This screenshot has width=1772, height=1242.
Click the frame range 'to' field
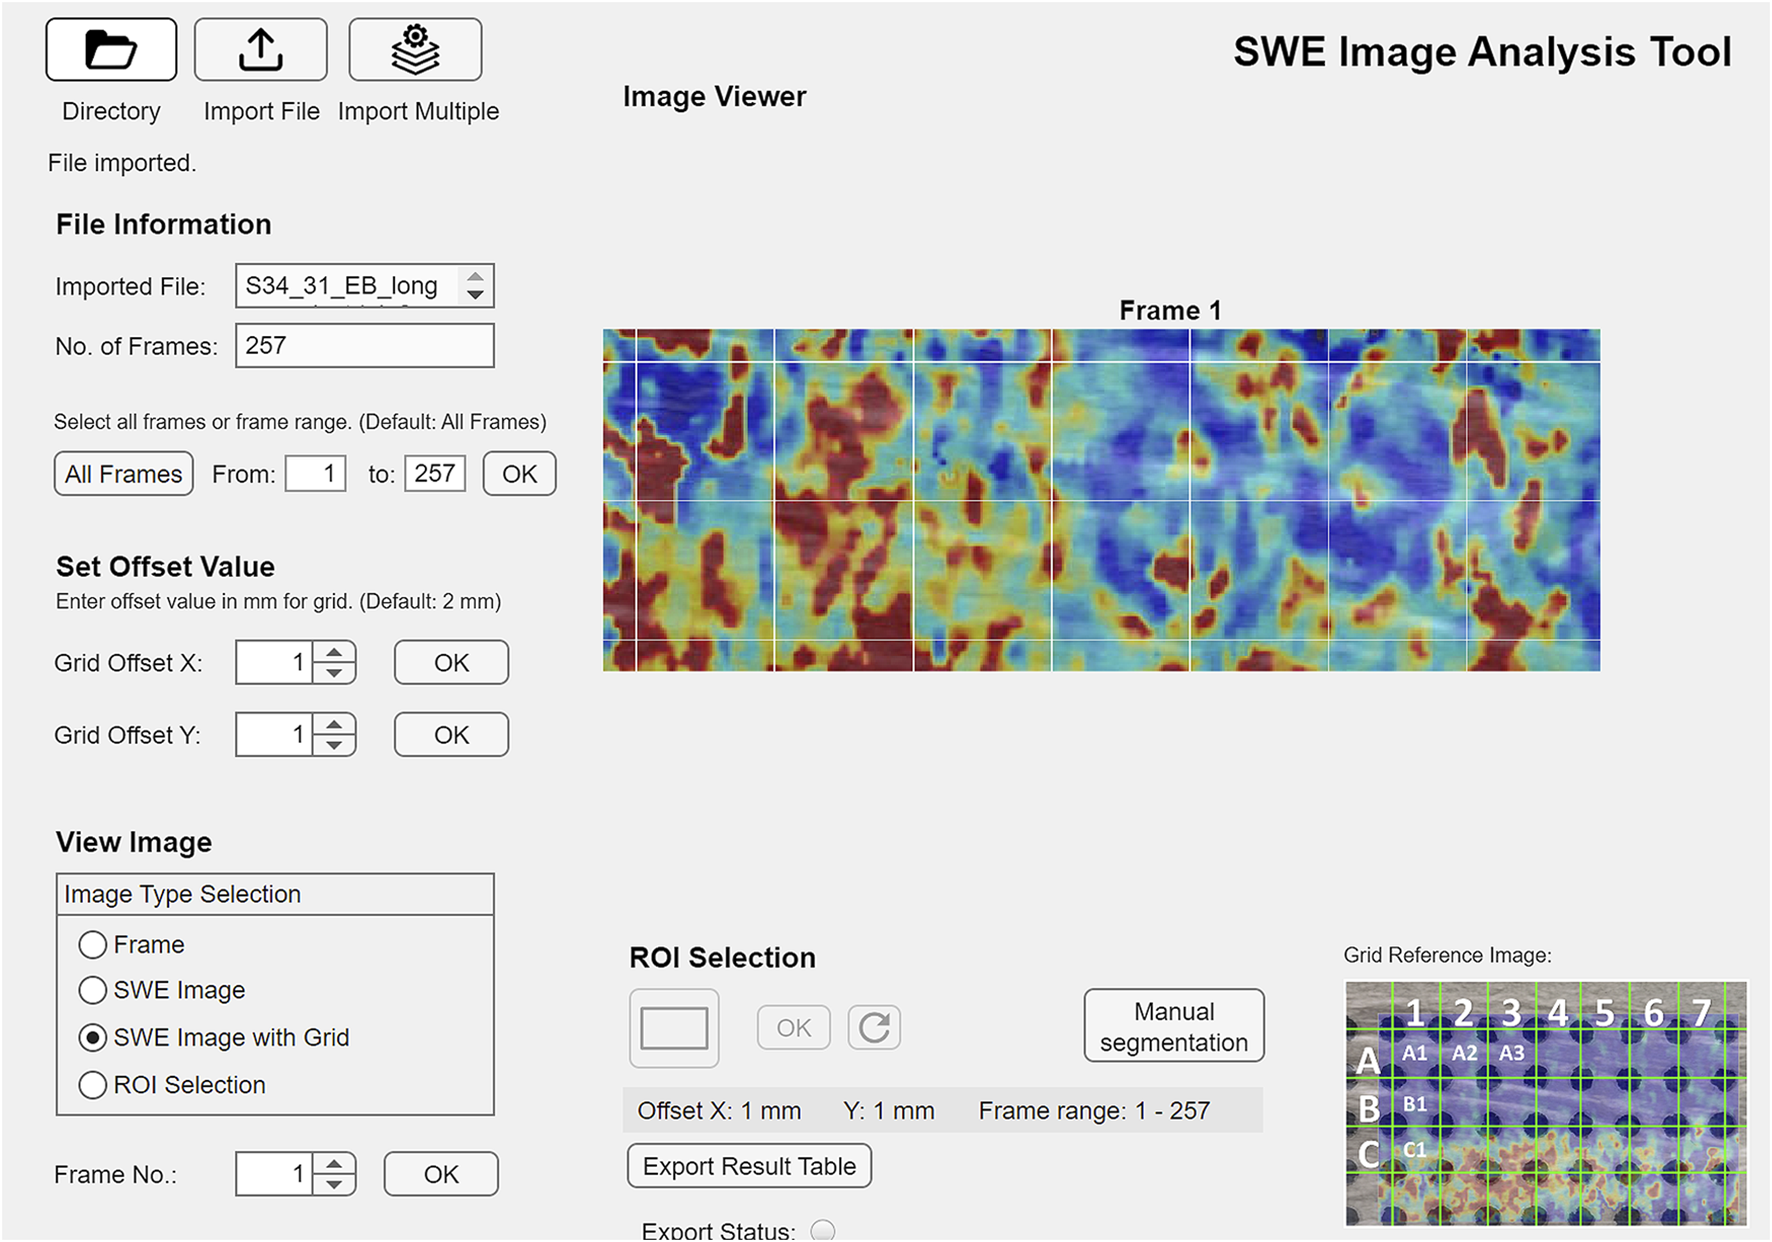435,474
